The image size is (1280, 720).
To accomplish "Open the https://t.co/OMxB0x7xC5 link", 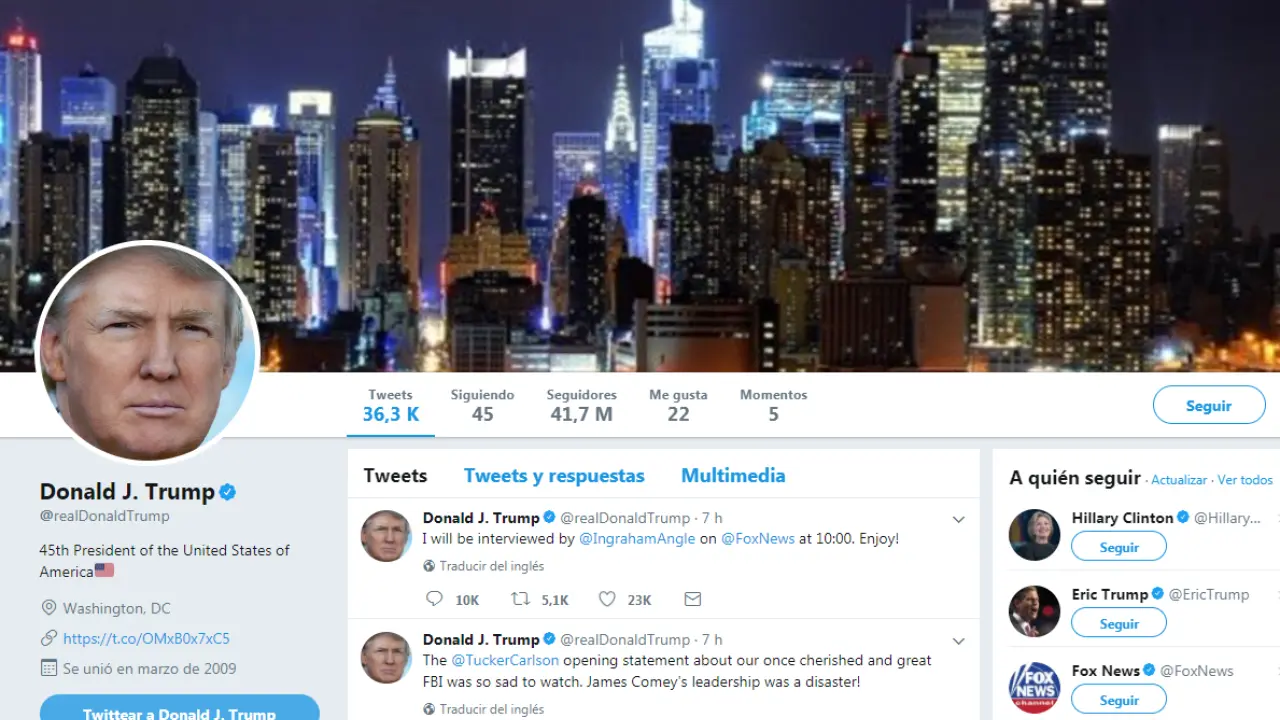I will point(146,638).
